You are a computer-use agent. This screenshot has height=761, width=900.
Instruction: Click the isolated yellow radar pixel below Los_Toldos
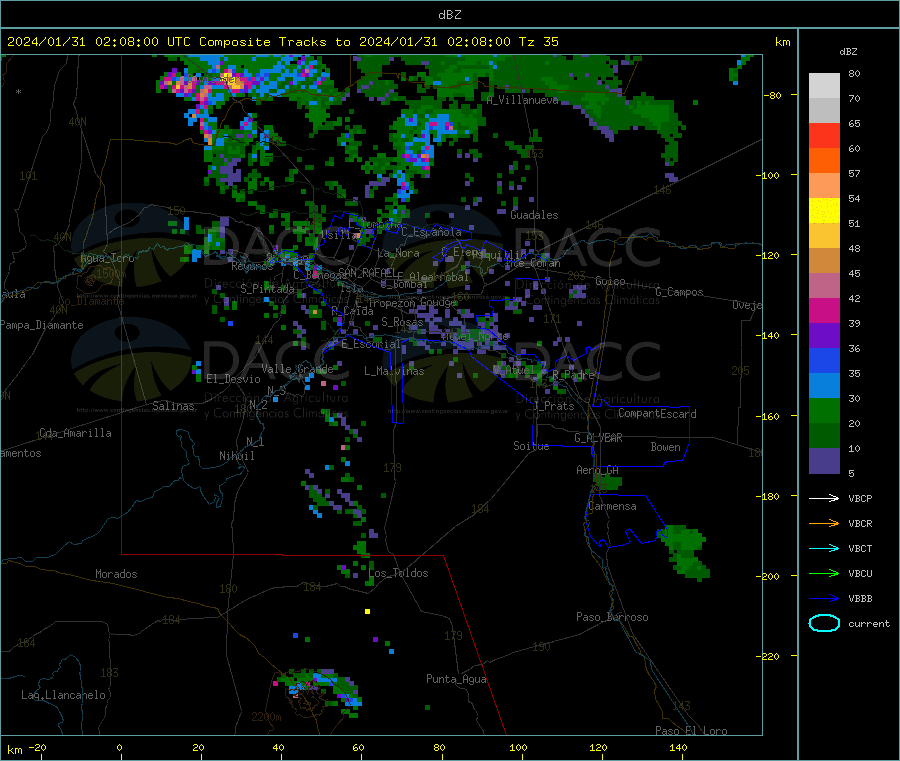pyautogui.click(x=367, y=612)
